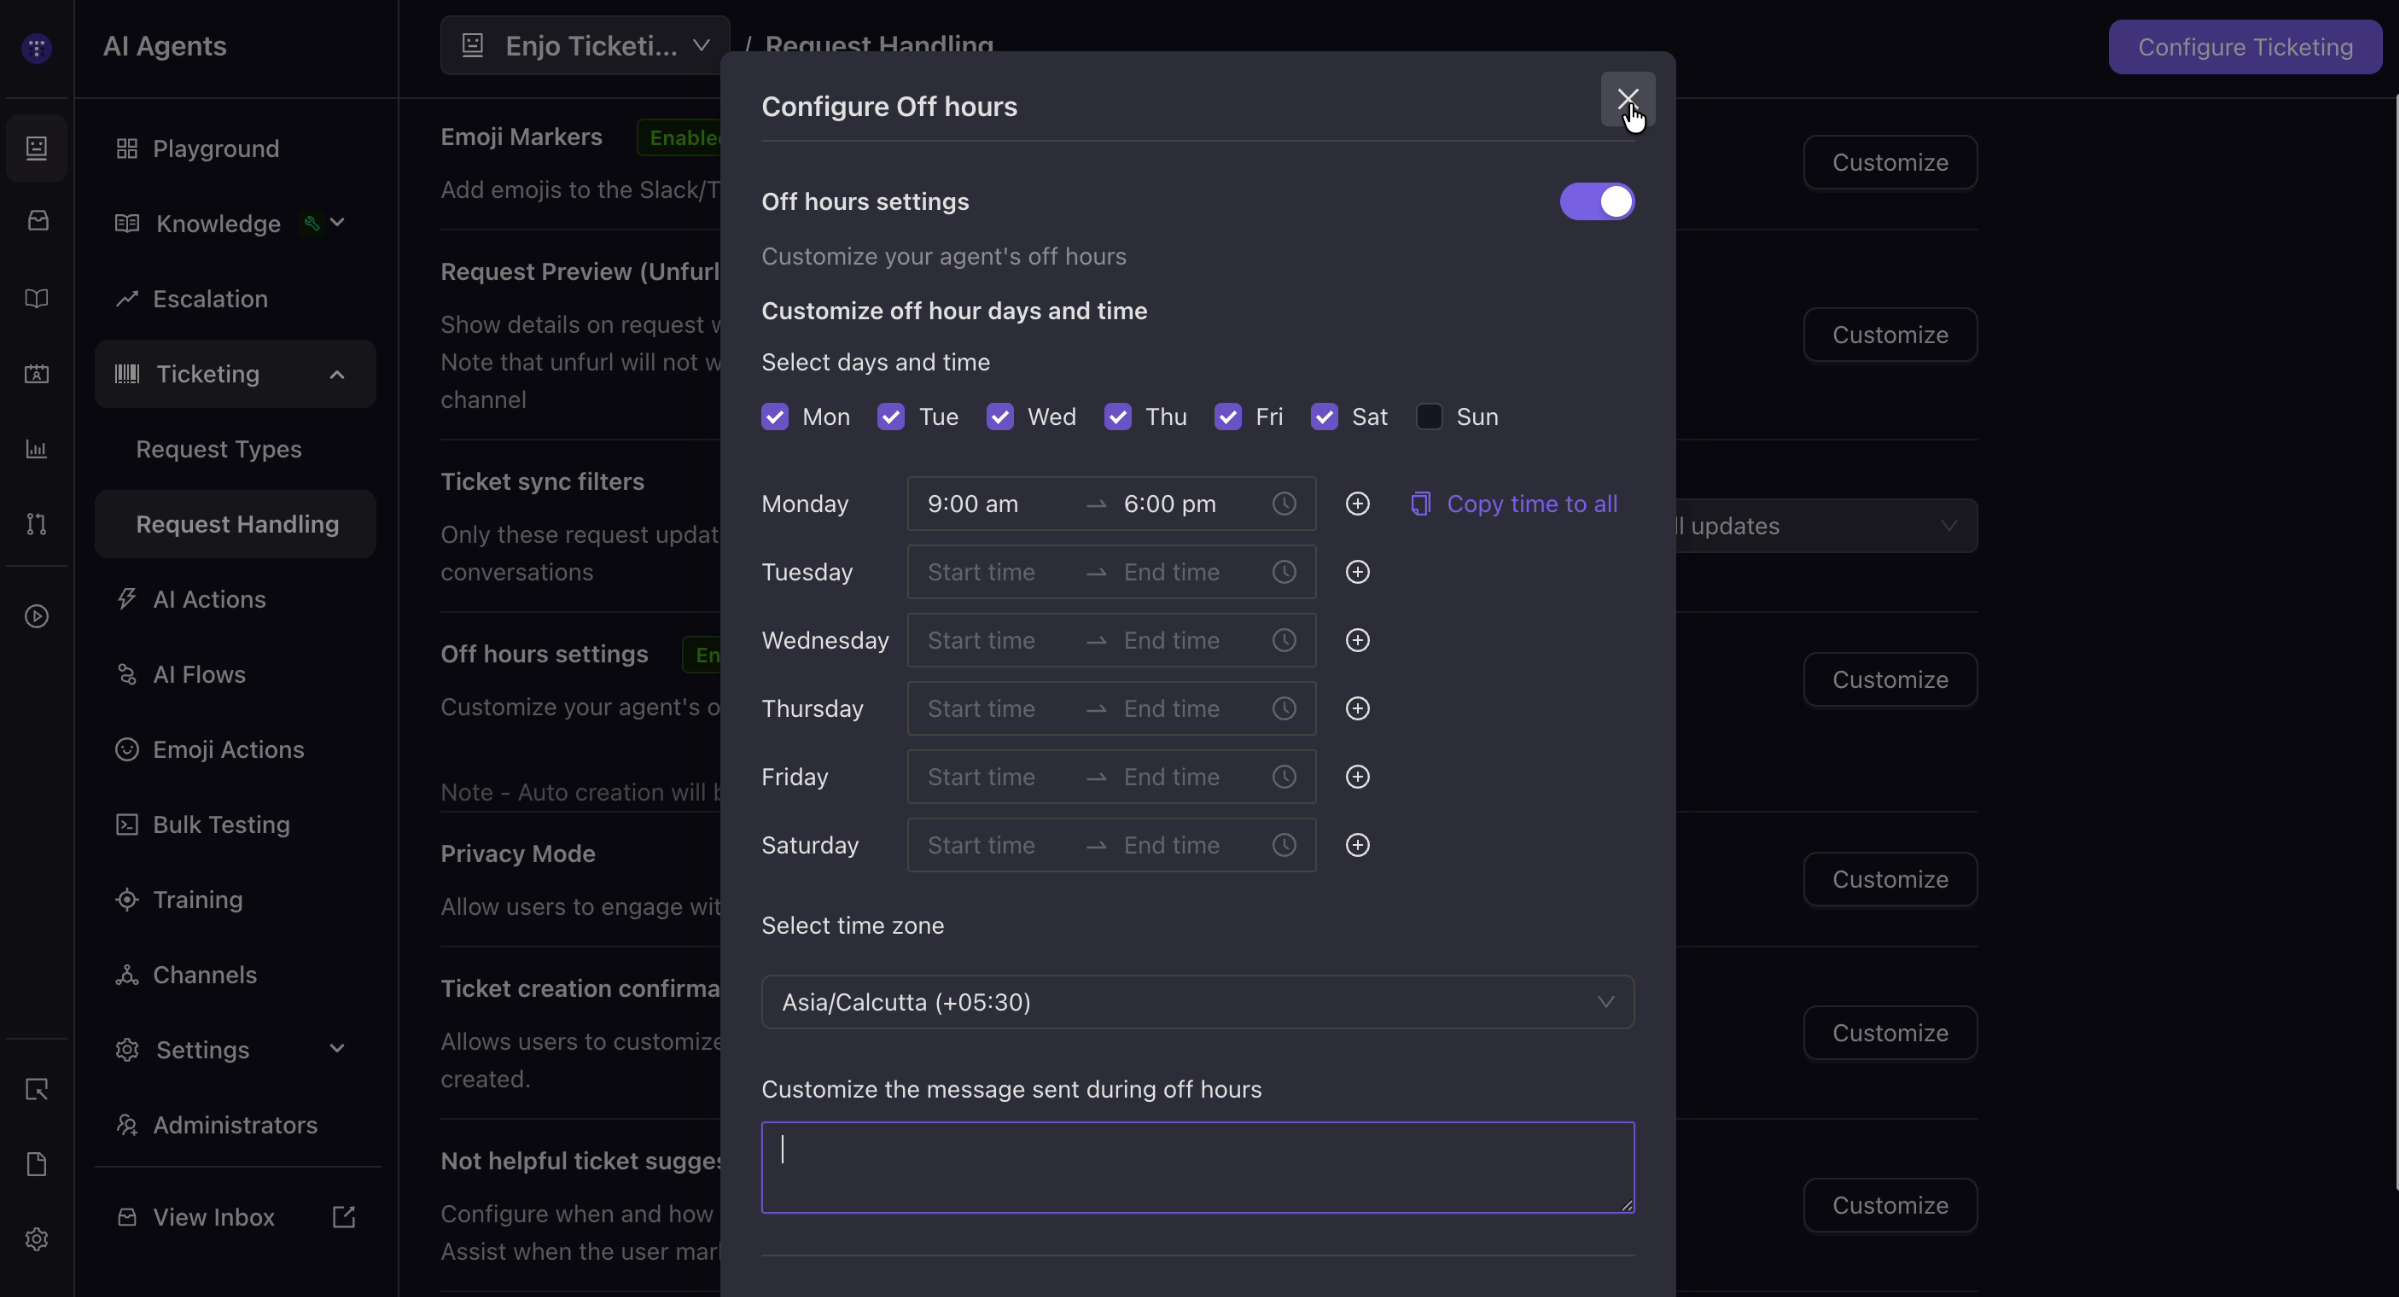Open Bulk Testing page
This screenshot has width=2399, height=1297.
pyautogui.click(x=235, y=825)
